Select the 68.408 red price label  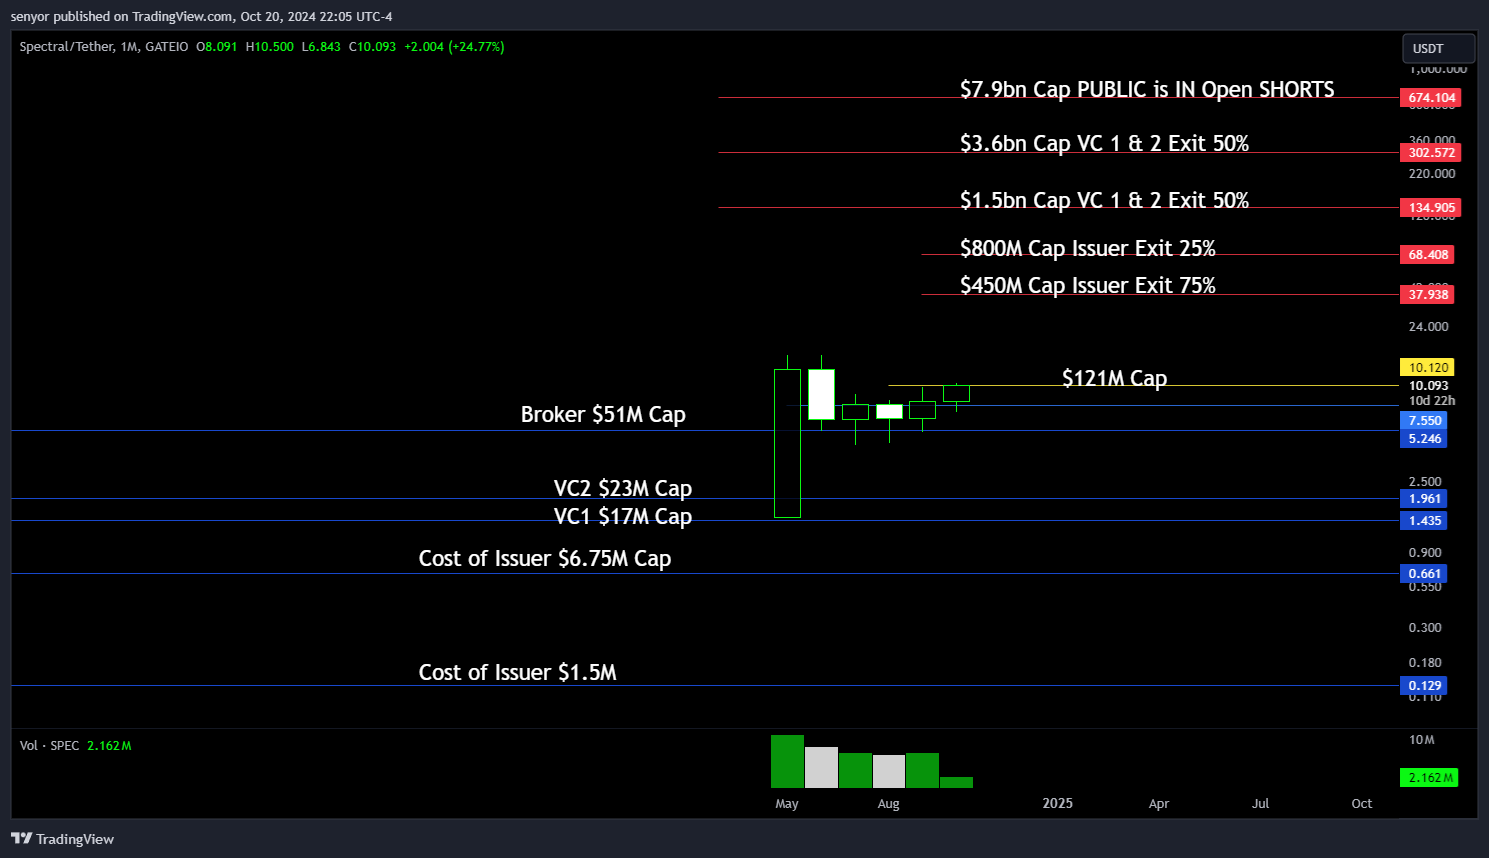tap(1427, 255)
